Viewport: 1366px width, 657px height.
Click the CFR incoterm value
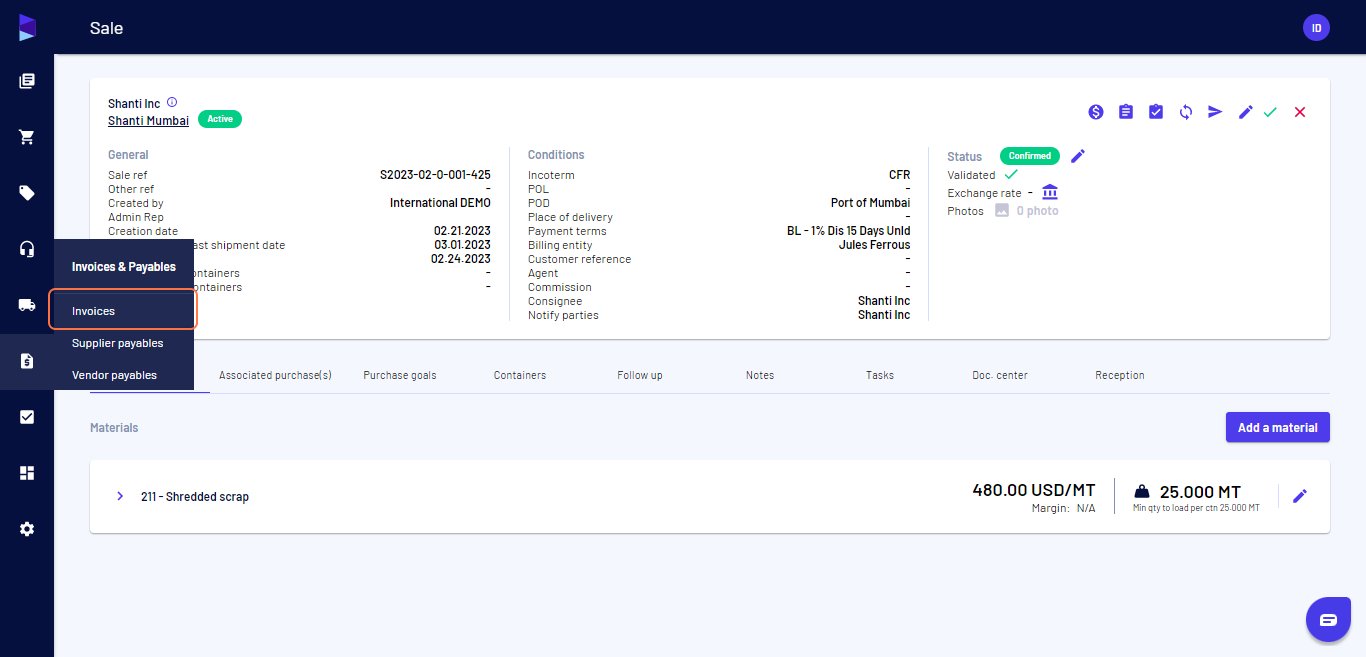pos(899,175)
